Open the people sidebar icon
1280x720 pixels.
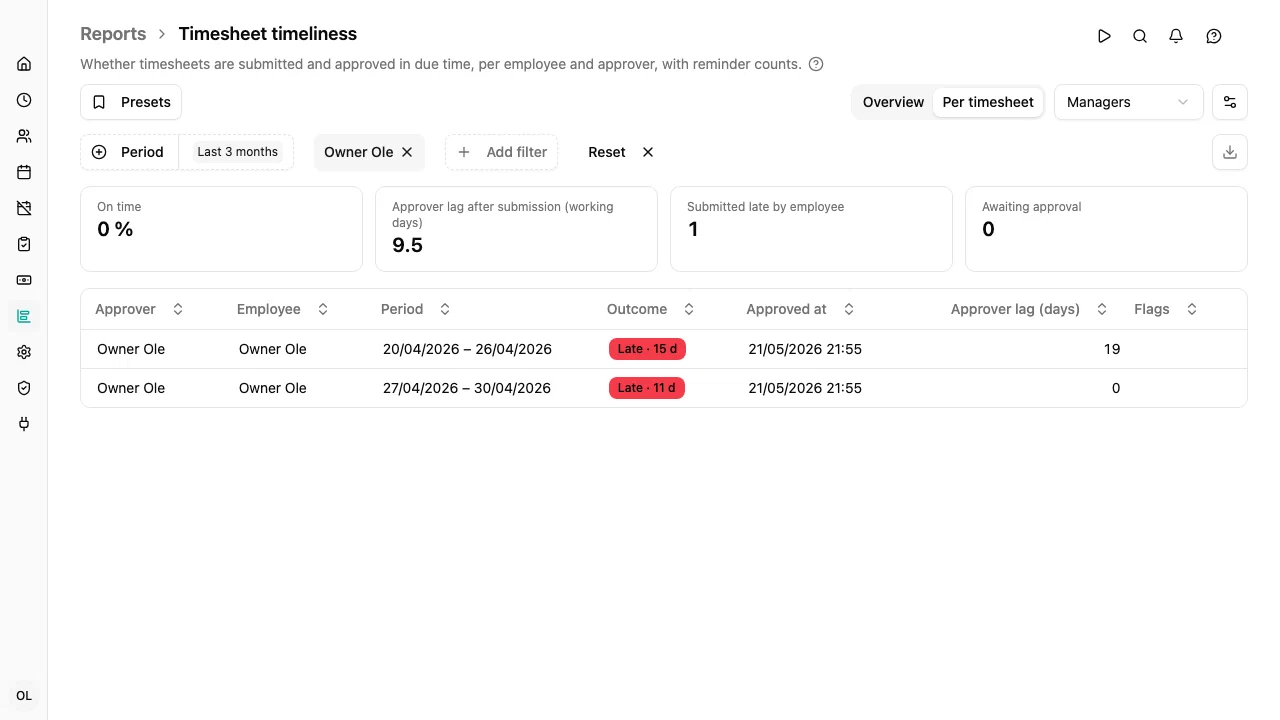(x=24, y=136)
